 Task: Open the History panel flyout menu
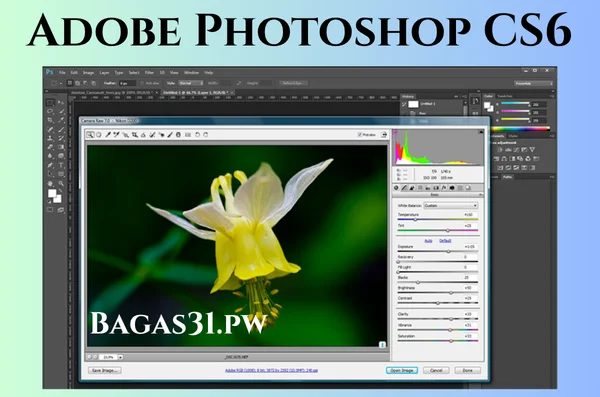coord(464,96)
